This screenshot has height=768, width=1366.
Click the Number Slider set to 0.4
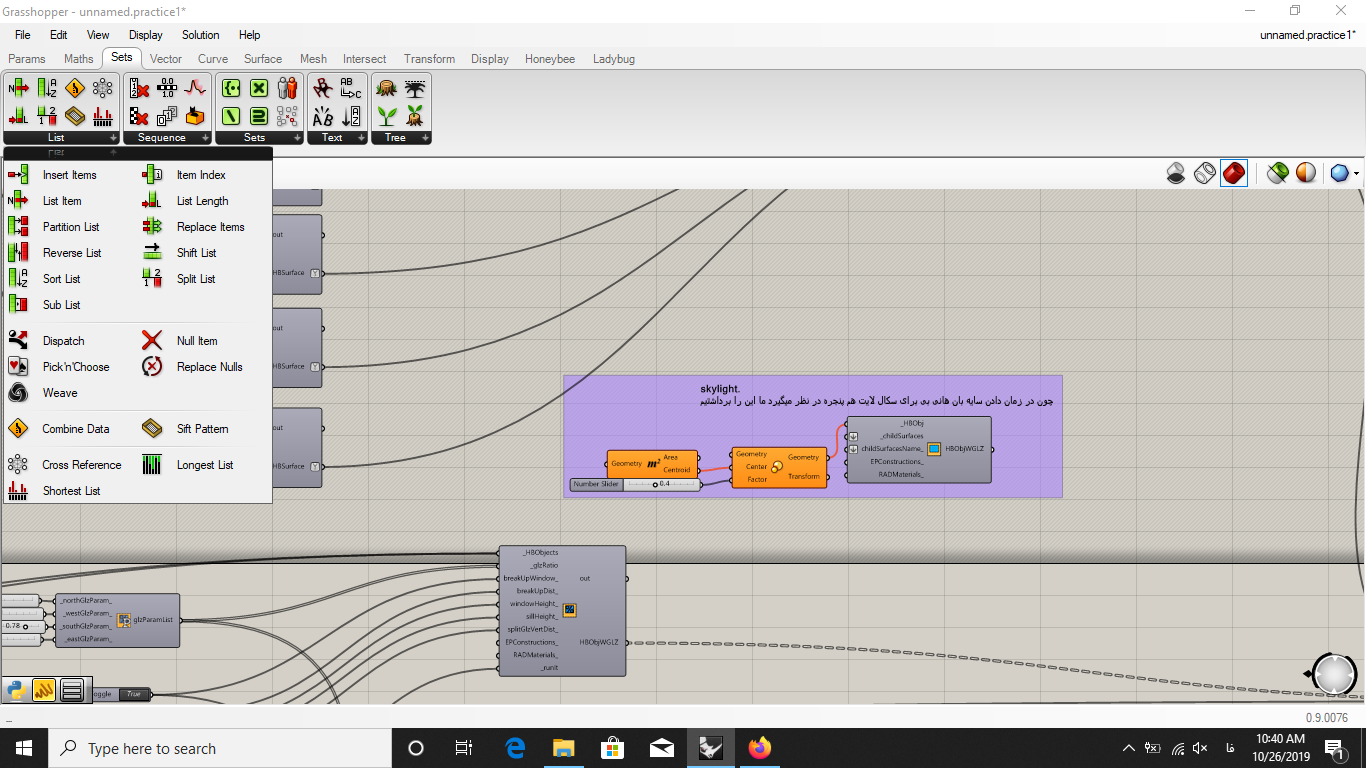(635, 485)
